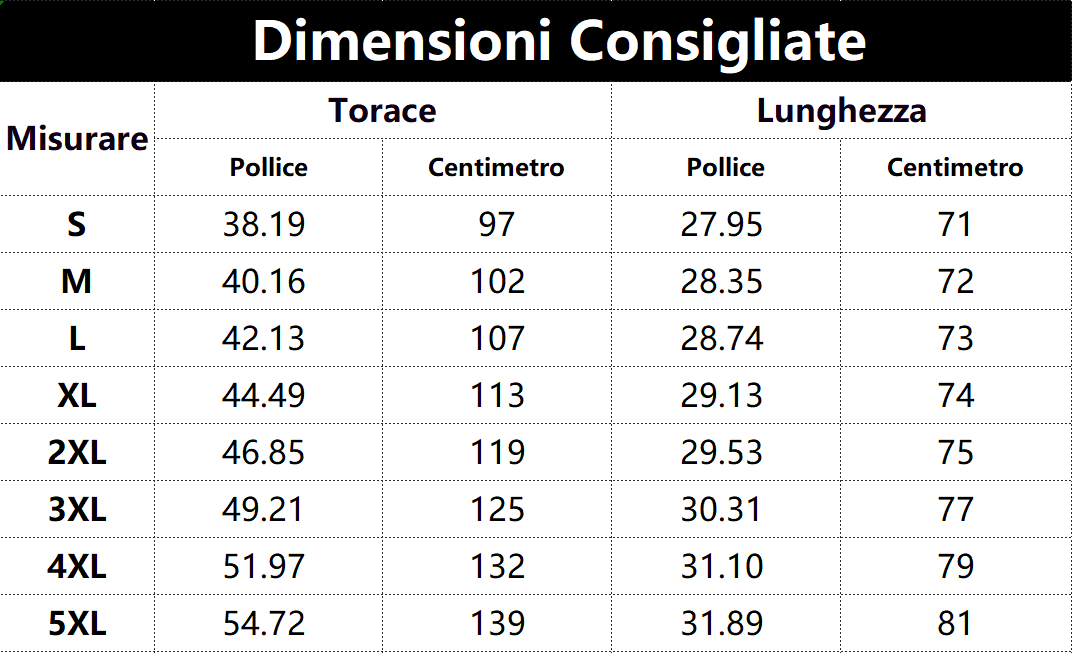
Task: Select the XL size row label
Action: tap(77, 396)
